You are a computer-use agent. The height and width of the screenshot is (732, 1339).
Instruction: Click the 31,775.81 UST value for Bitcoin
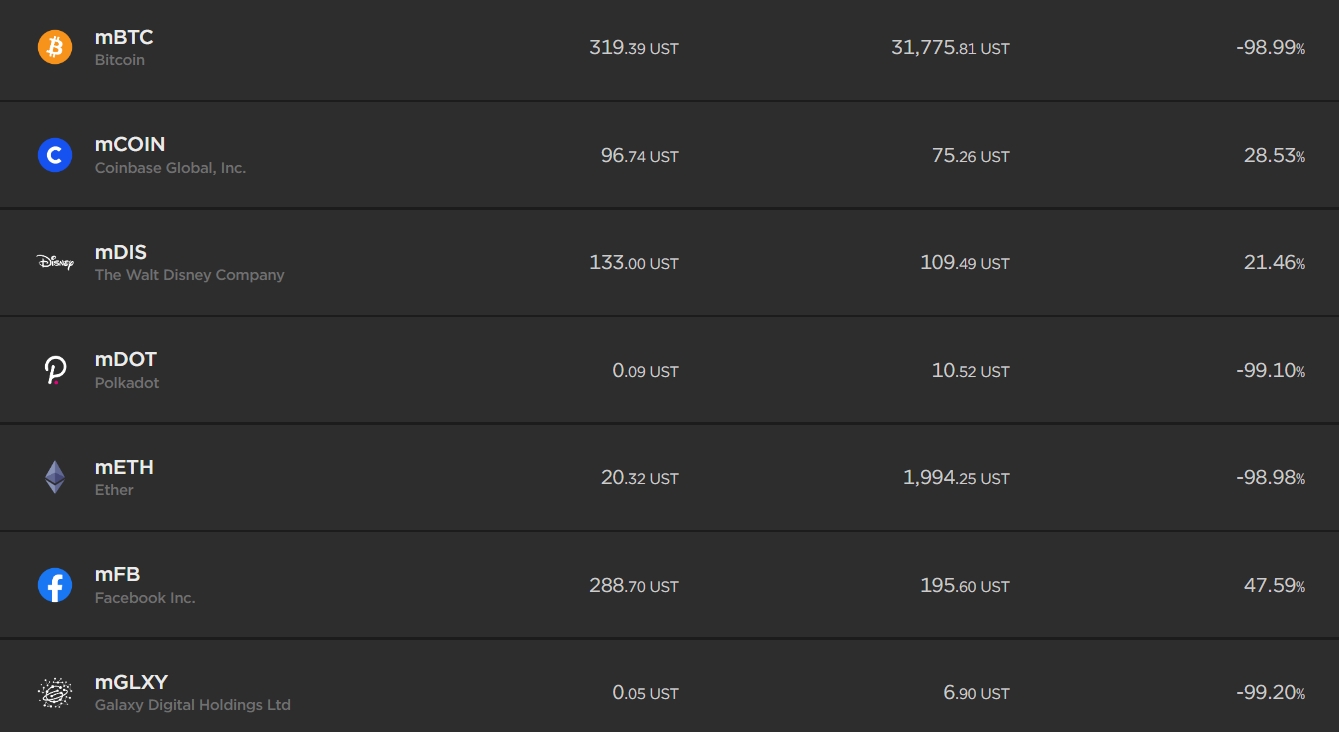pos(950,48)
